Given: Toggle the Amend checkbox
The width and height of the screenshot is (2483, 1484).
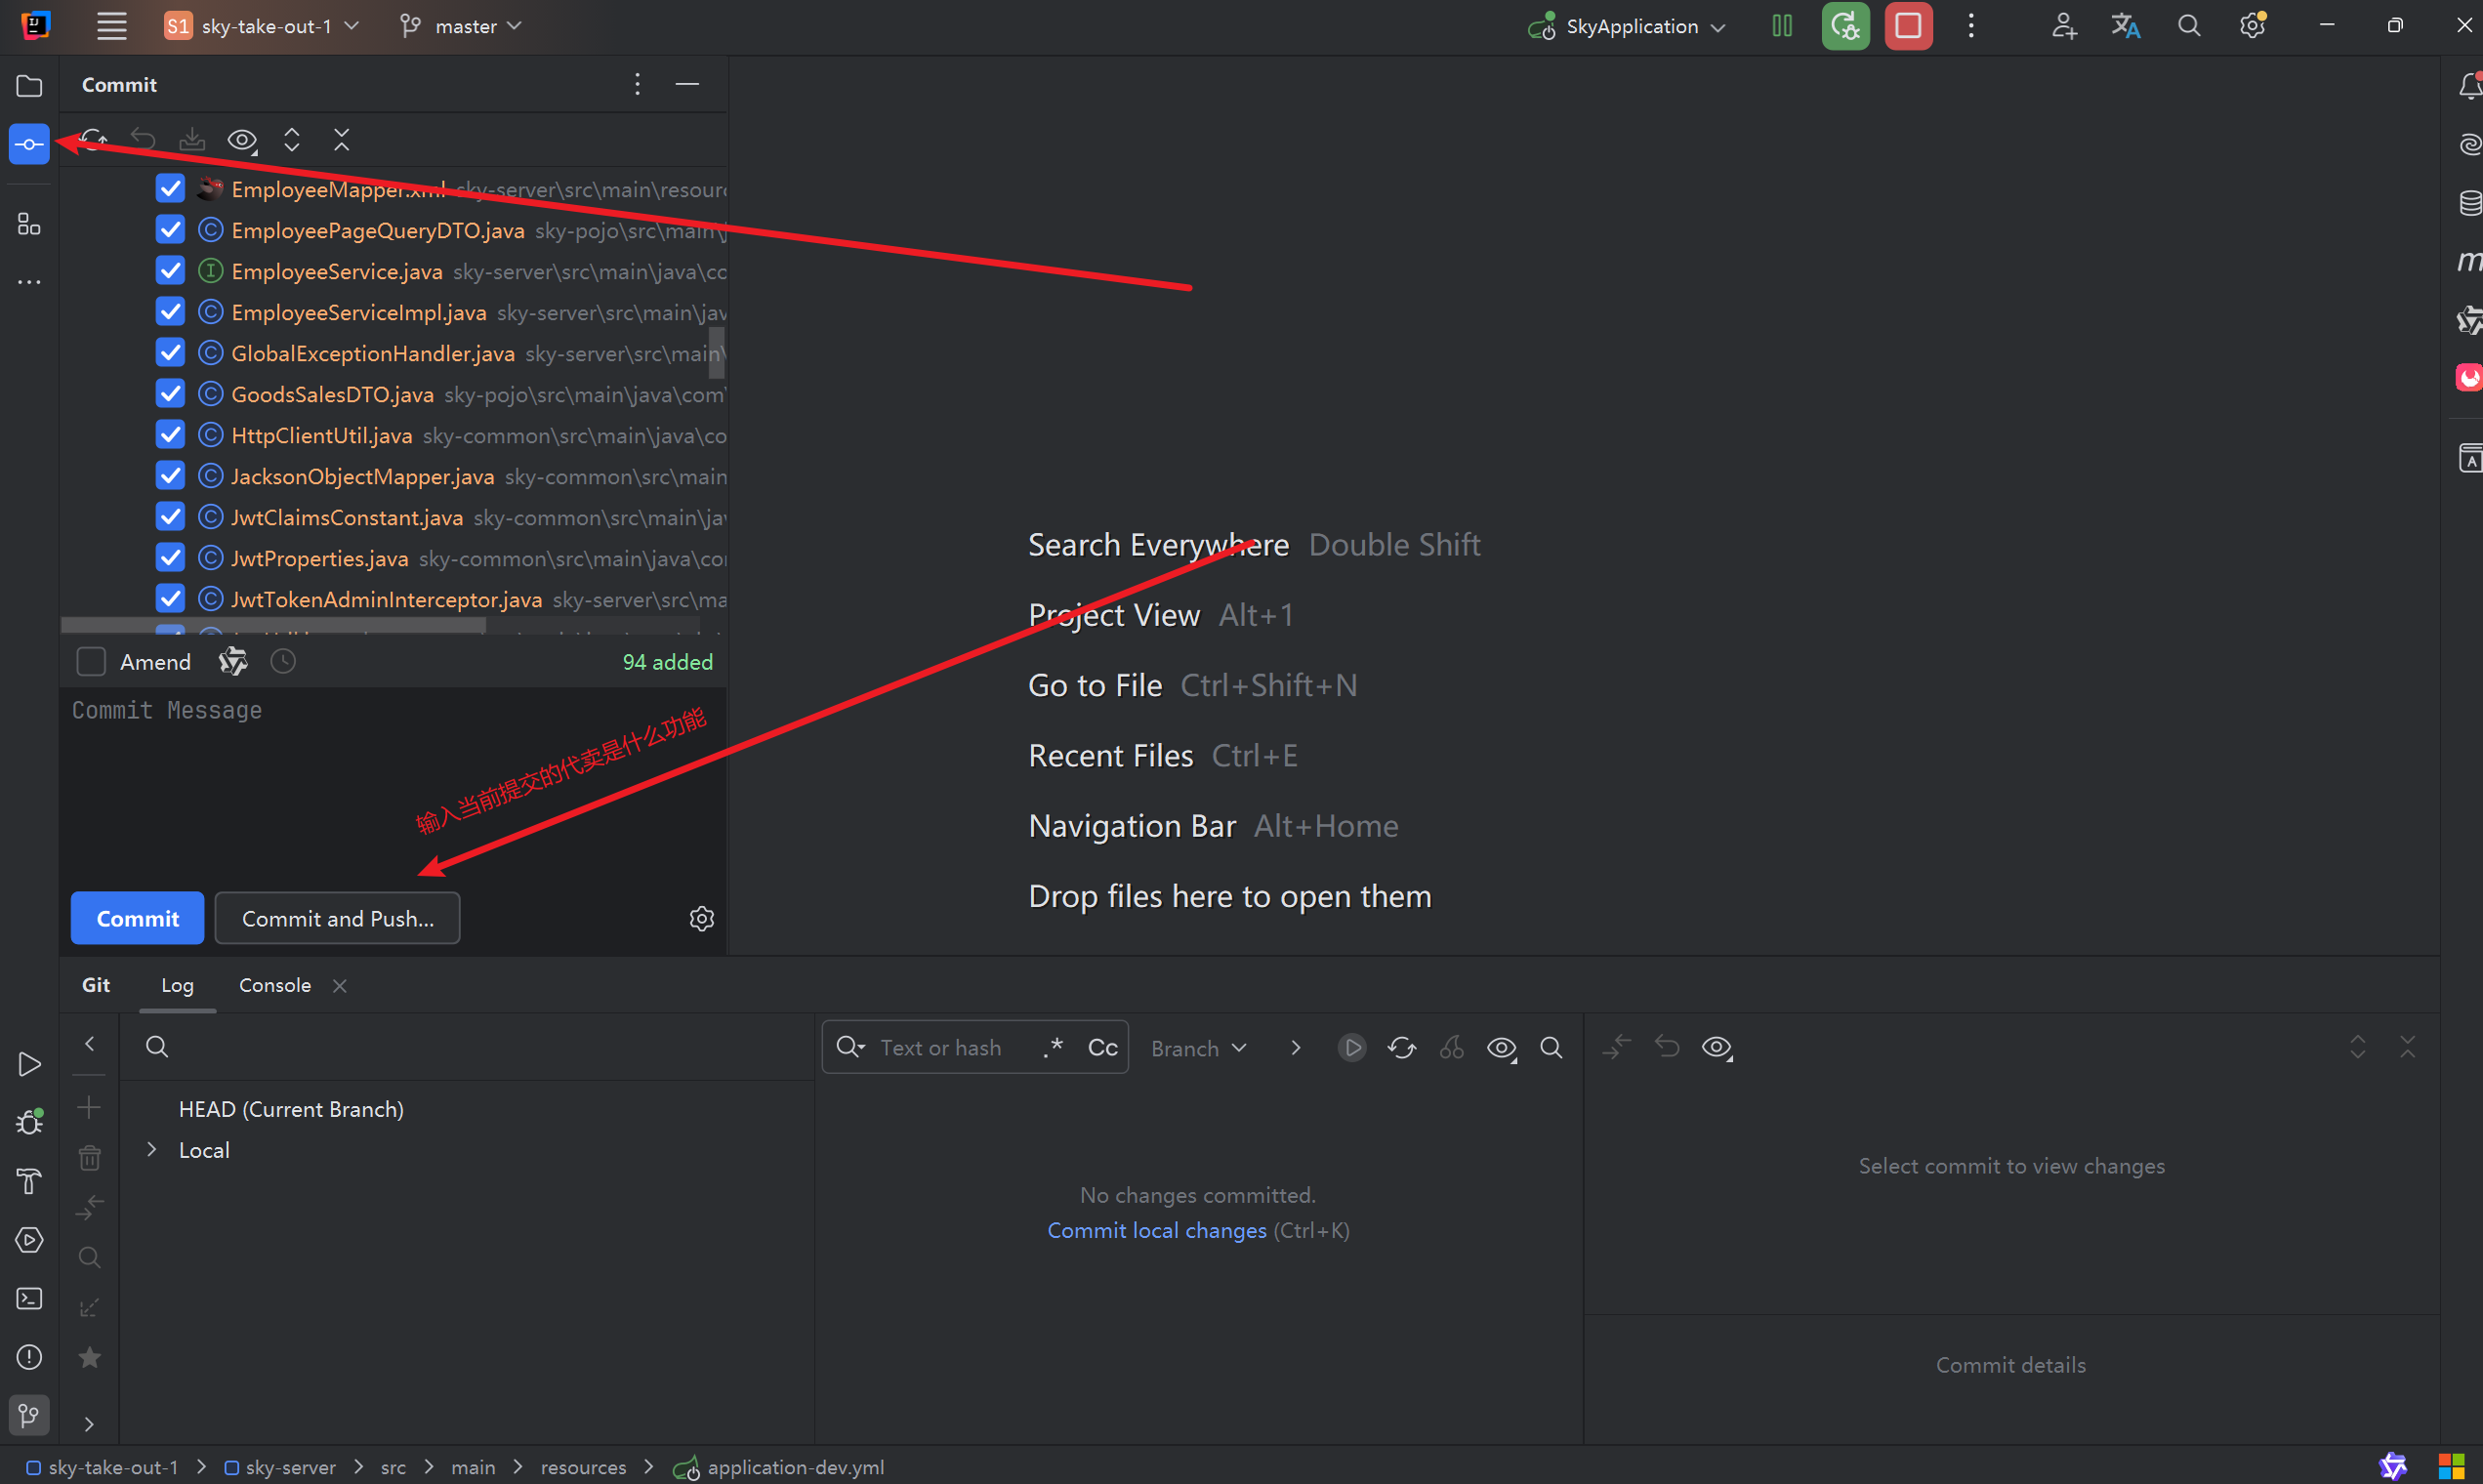Looking at the screenshot, I should click(x=91, y=662).
